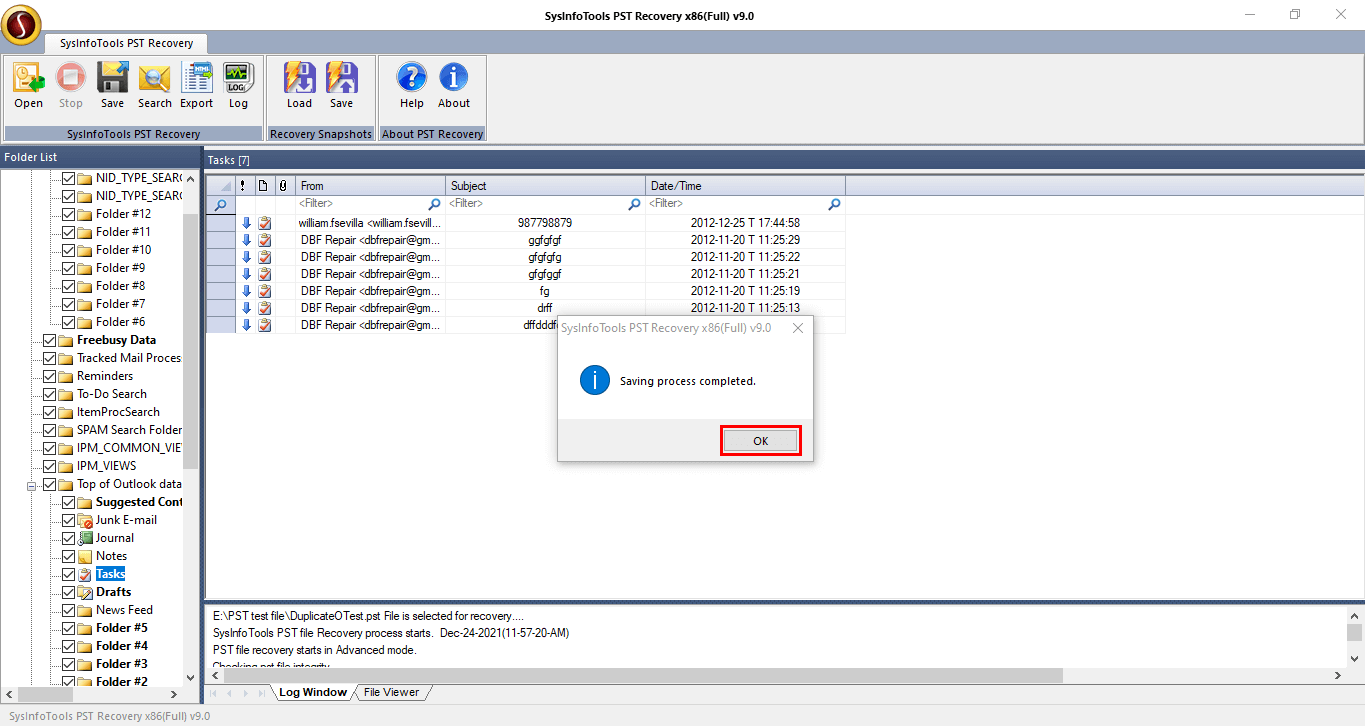This screenshot has width=1365, height=726.
Task: Click the subject cell '987798879'
Action: tap(546, 223)
